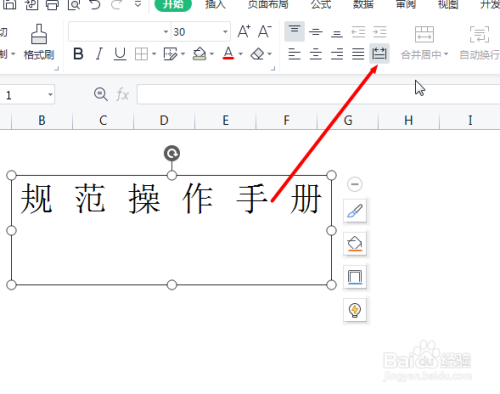Click the shape outline icon
The image size is (500, 394).
pyautogui.click(x=355, y=277)
